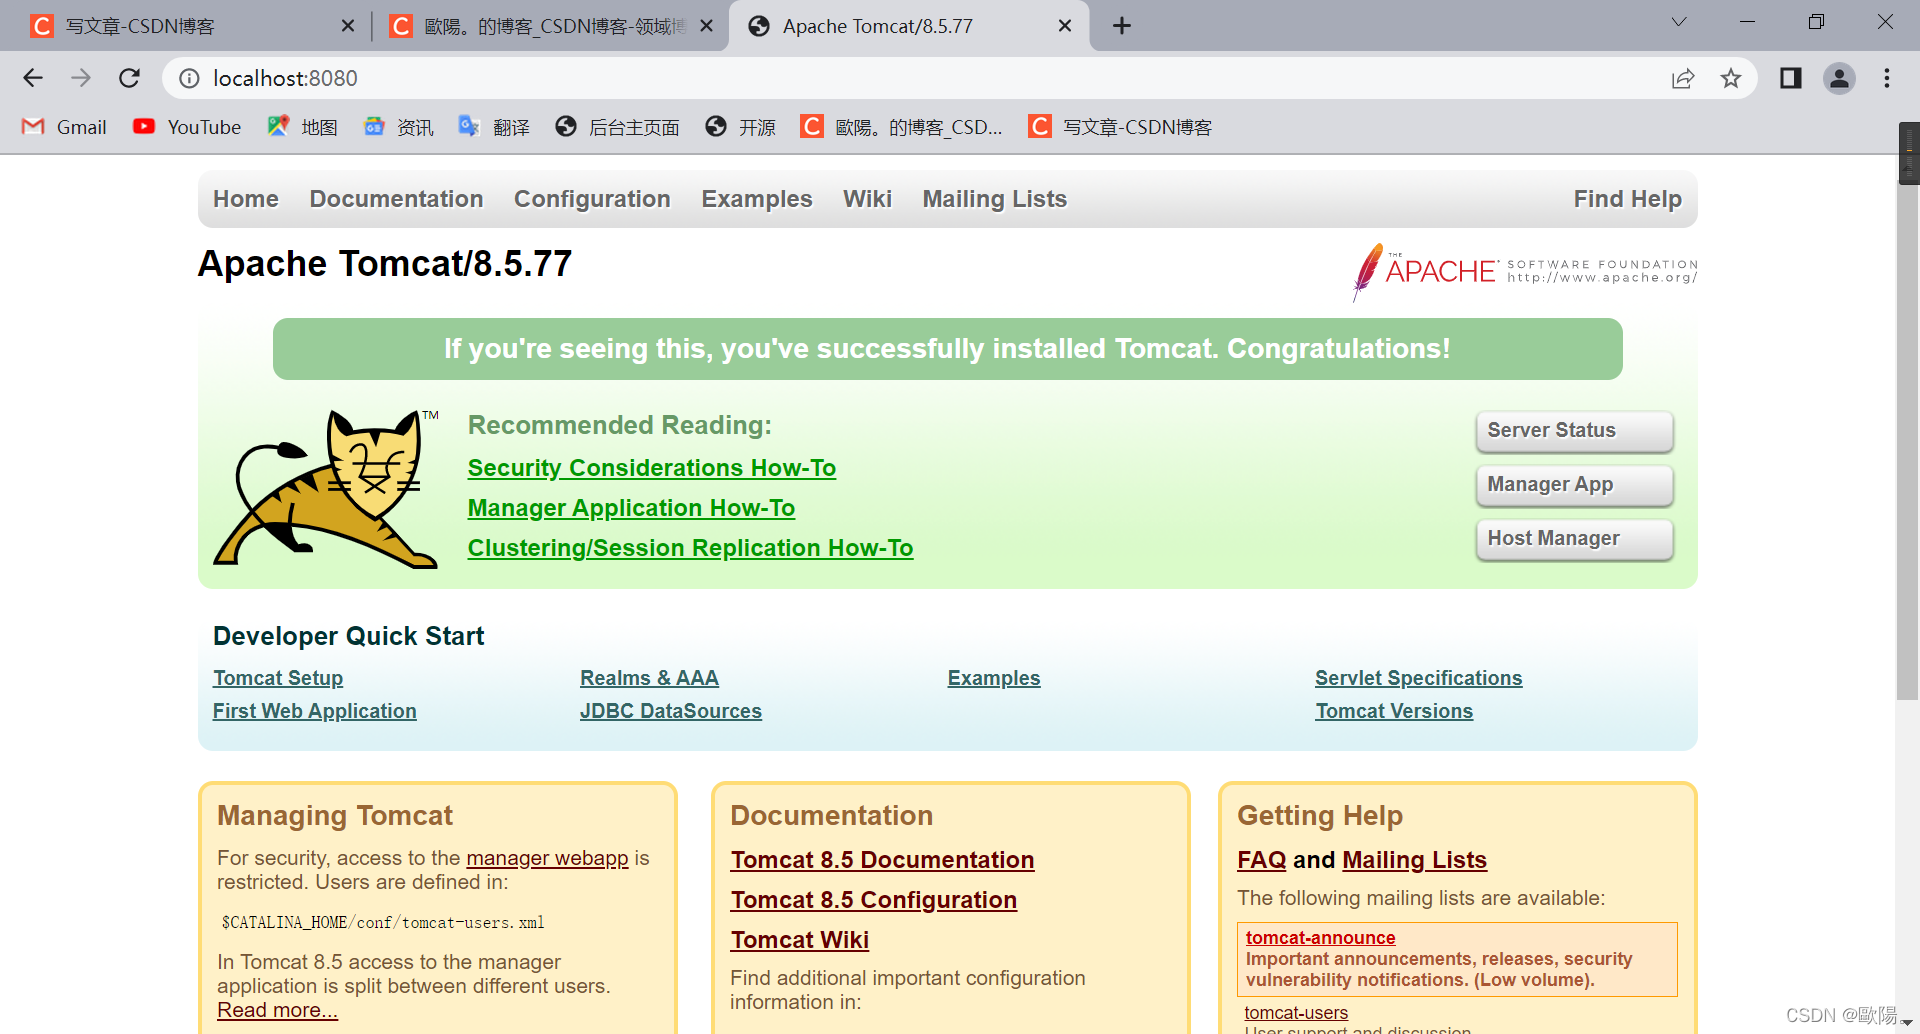Close the 歐陽。的博客 tab

tap(707, 26)
